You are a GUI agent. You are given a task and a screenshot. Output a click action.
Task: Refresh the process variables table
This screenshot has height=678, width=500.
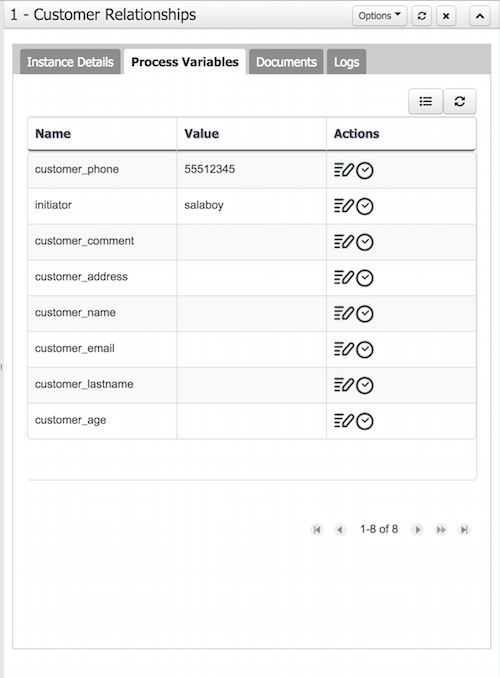pyautogui.click(x=459, y=101)
